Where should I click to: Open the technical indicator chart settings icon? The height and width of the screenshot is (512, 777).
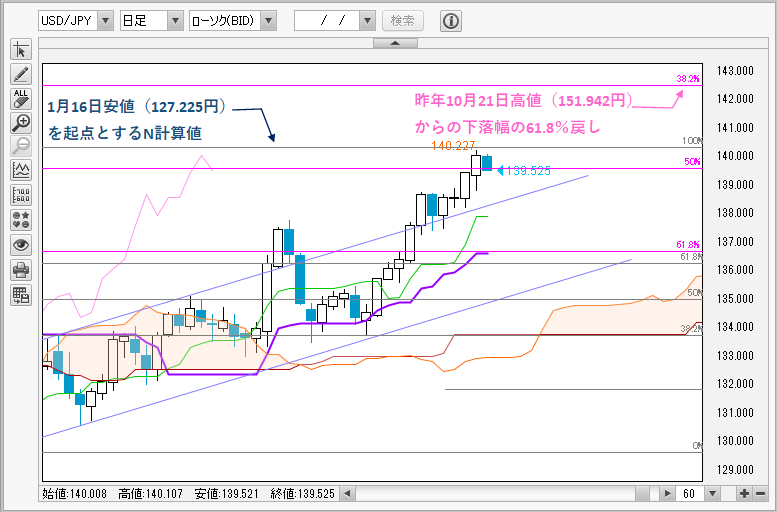pos(21,171)
